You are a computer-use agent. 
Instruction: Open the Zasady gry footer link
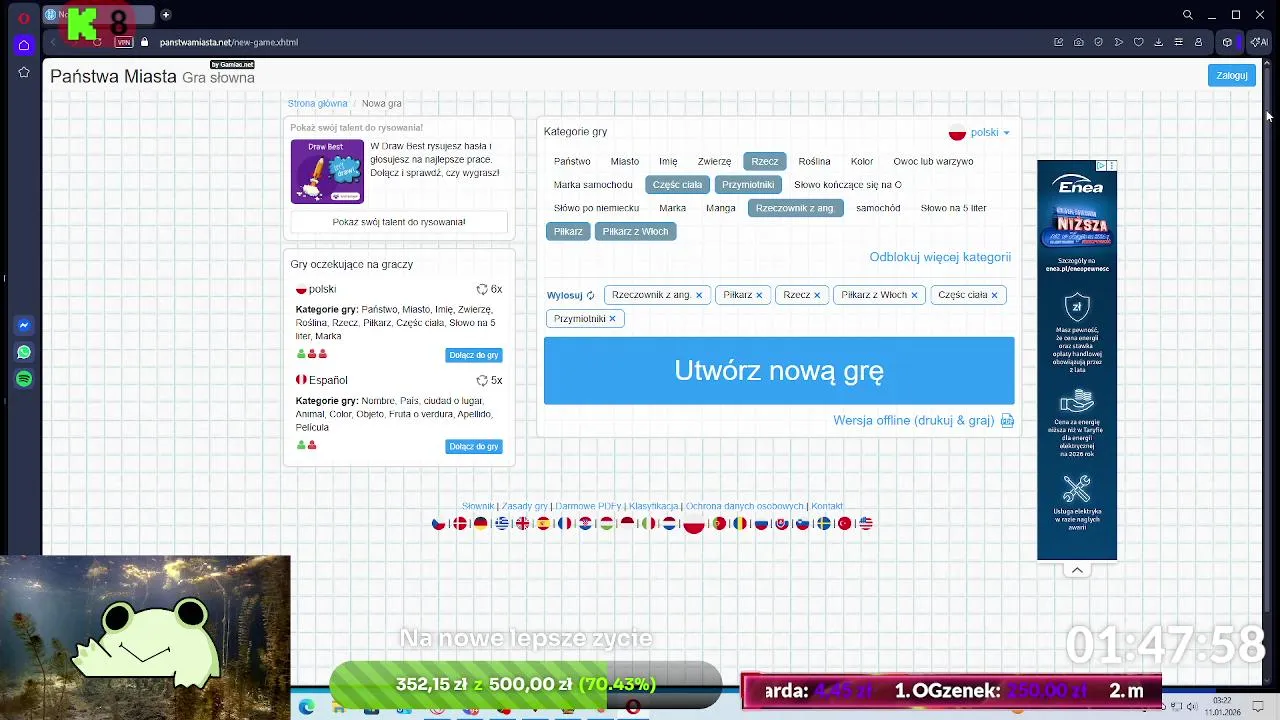[x=524, y=506]
